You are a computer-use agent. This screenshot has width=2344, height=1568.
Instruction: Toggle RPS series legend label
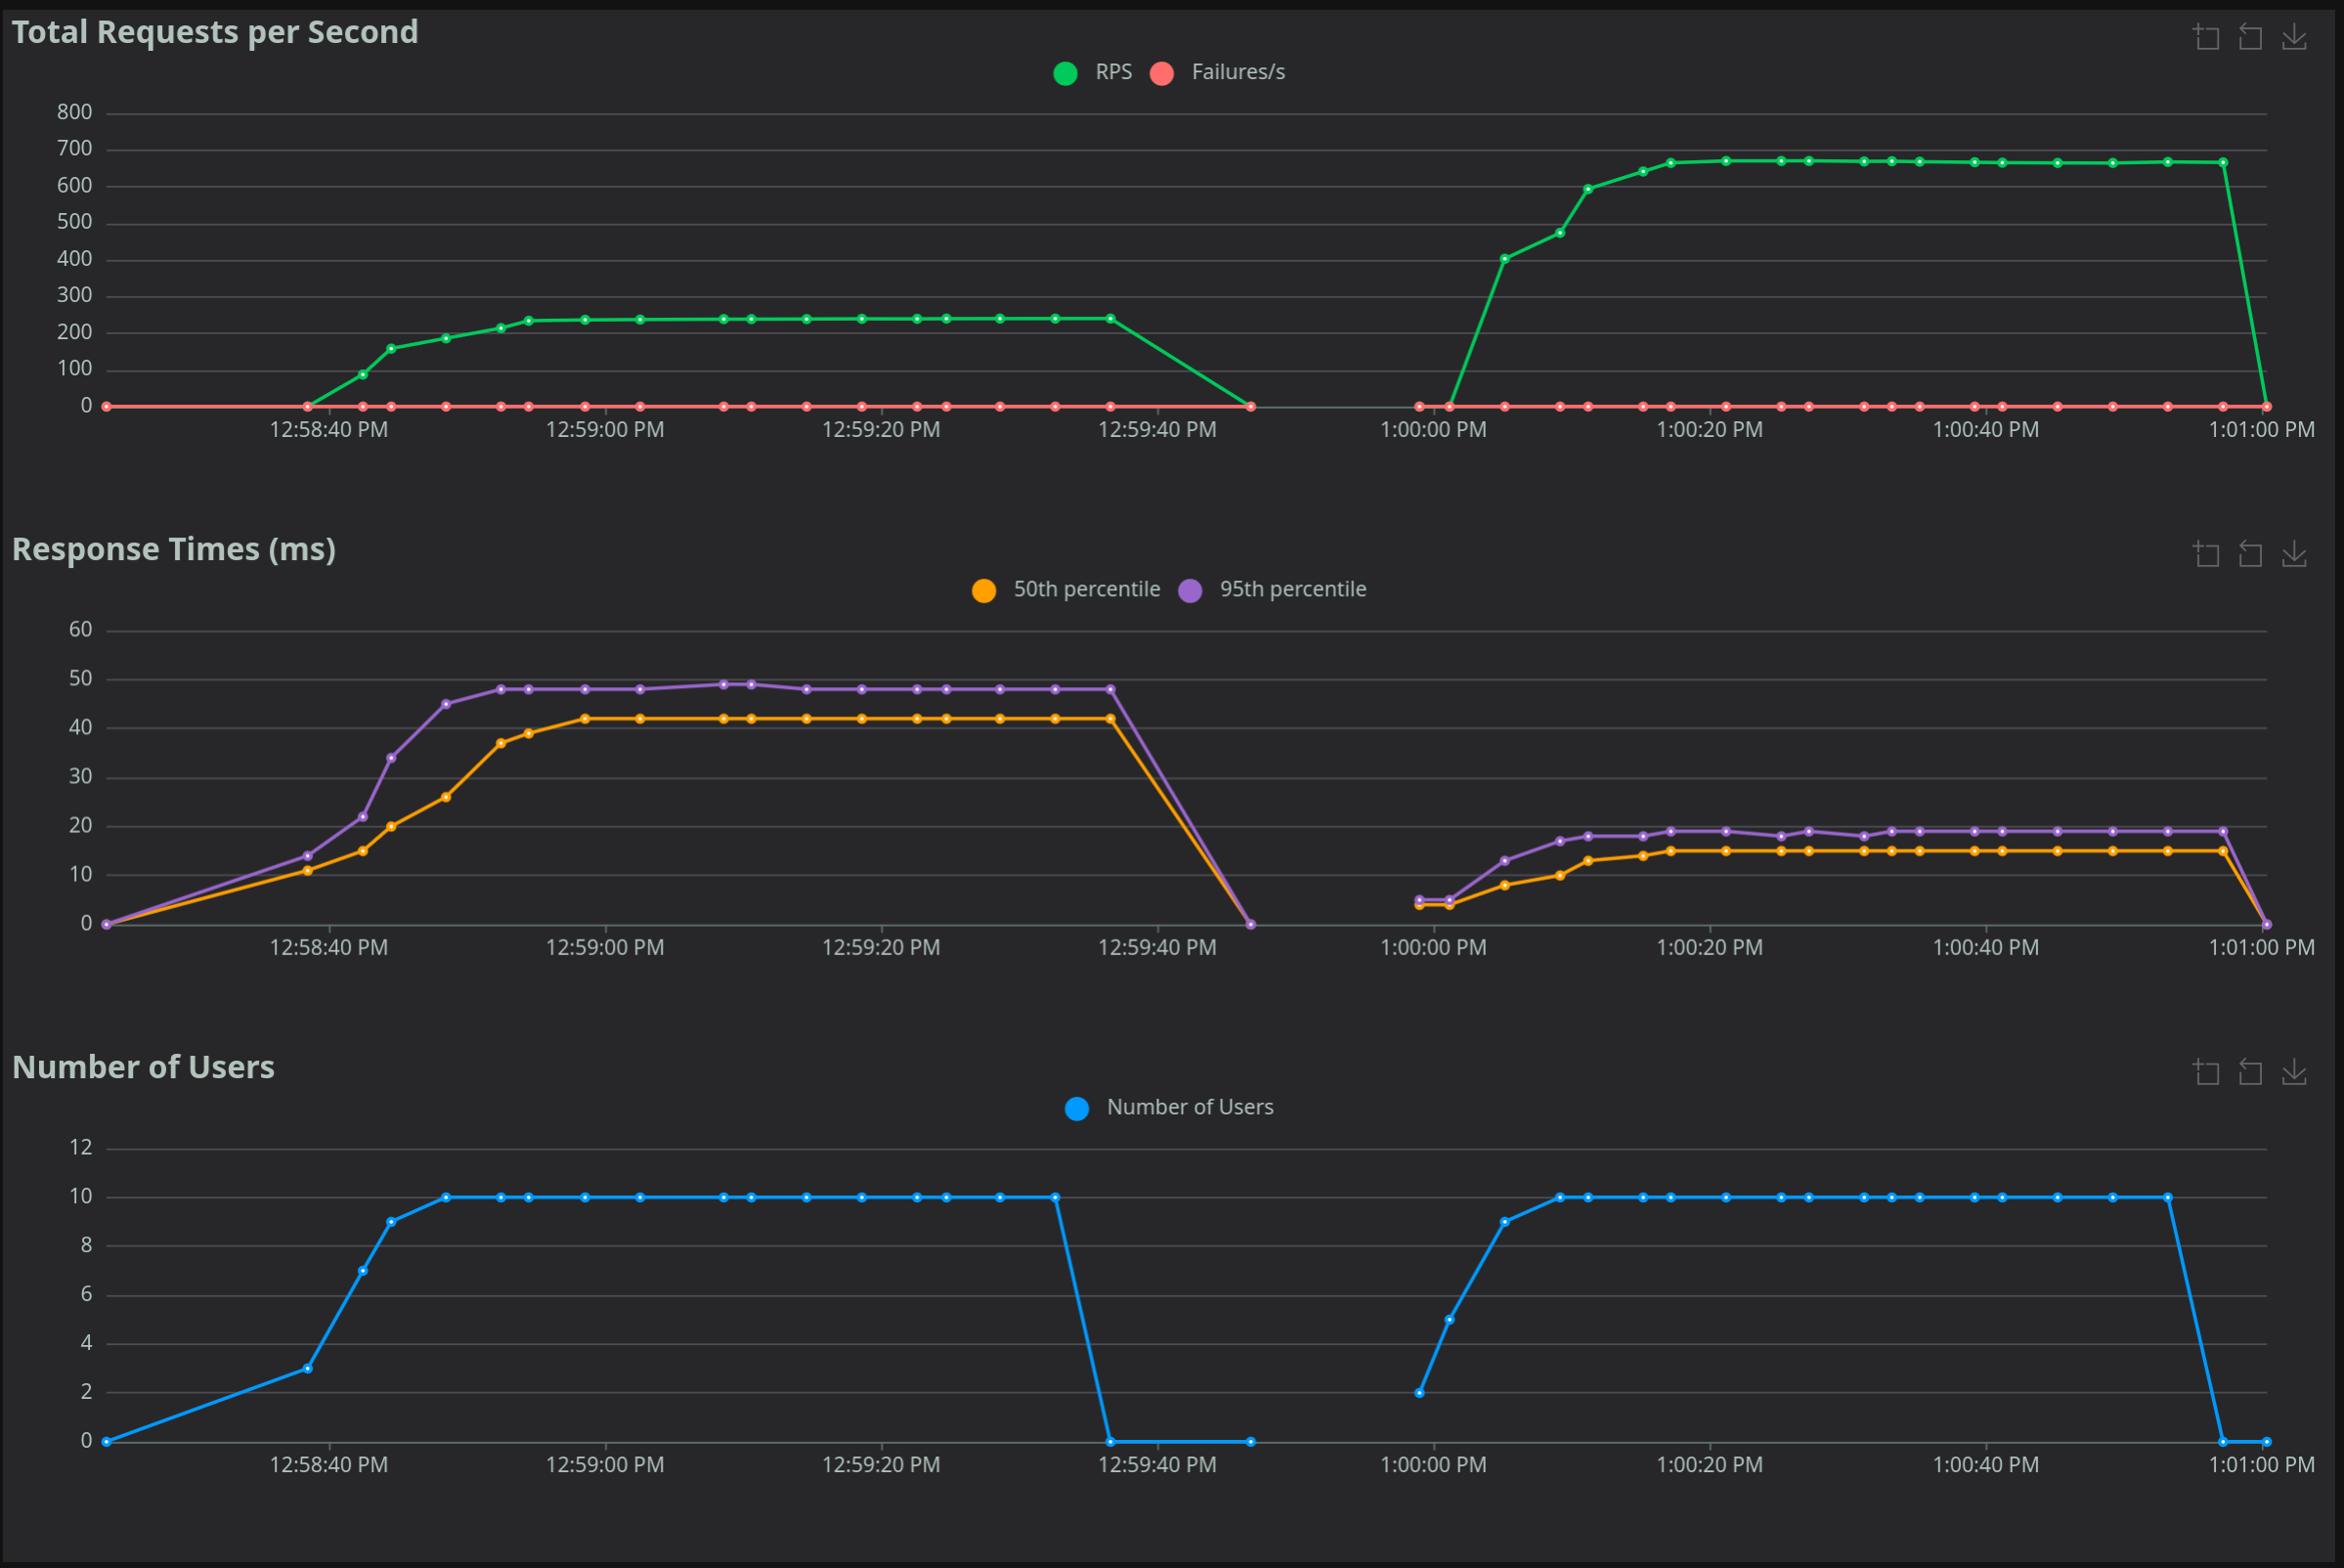pos(1113,72)
